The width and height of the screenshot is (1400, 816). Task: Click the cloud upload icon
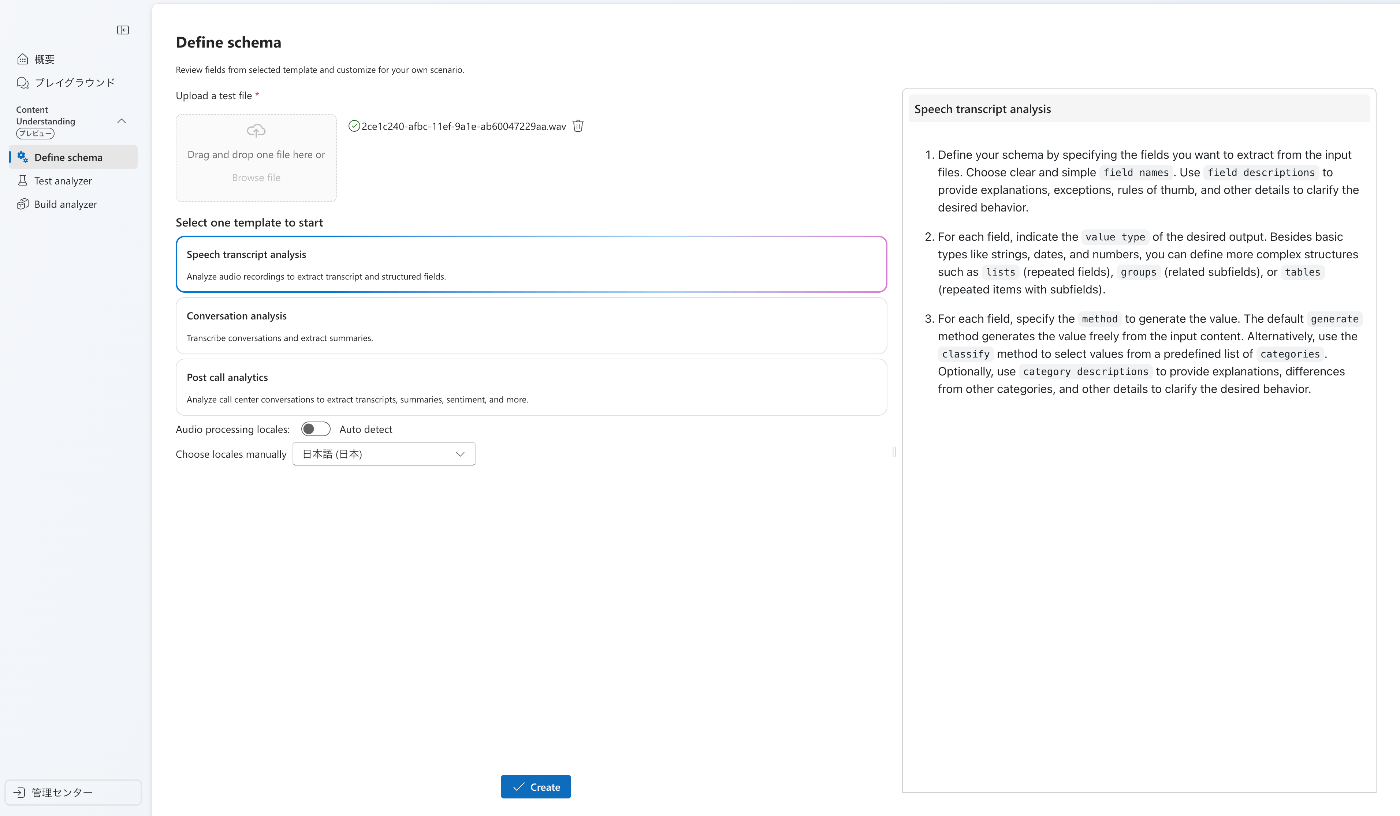pos(256,131)
